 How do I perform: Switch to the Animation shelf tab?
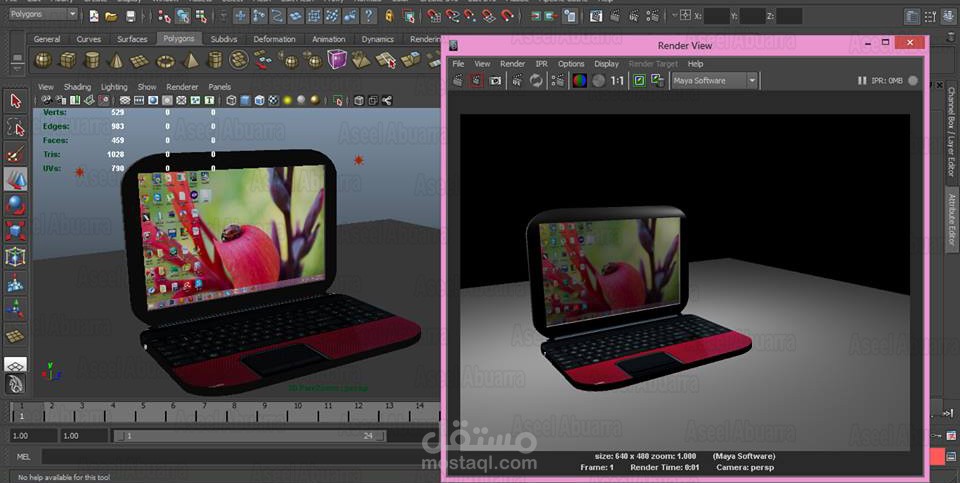329,39
